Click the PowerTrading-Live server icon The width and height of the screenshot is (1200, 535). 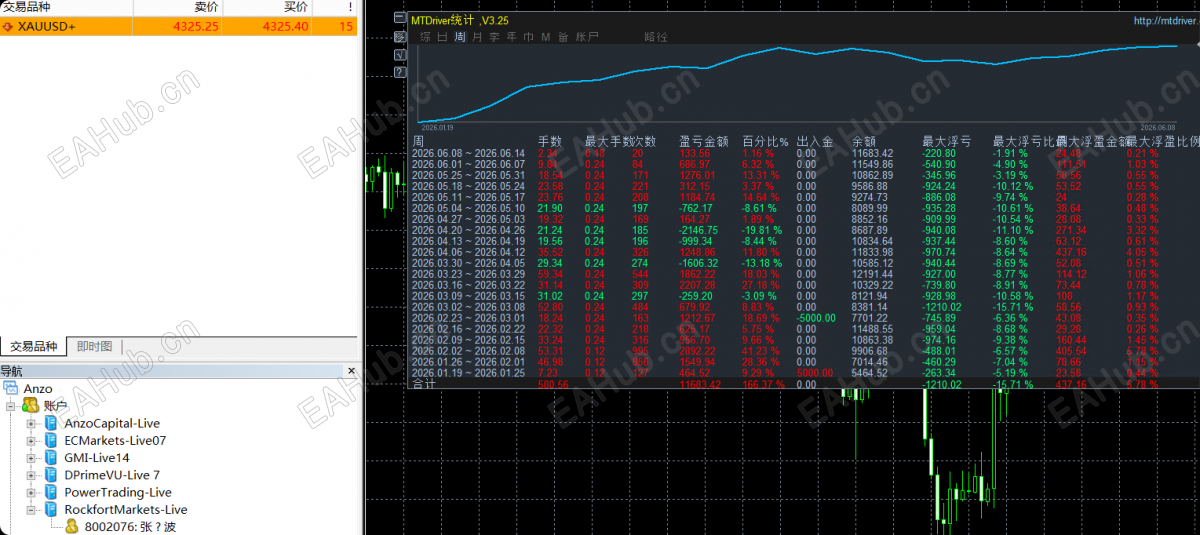pyautogui.click(x=51, y=492)
